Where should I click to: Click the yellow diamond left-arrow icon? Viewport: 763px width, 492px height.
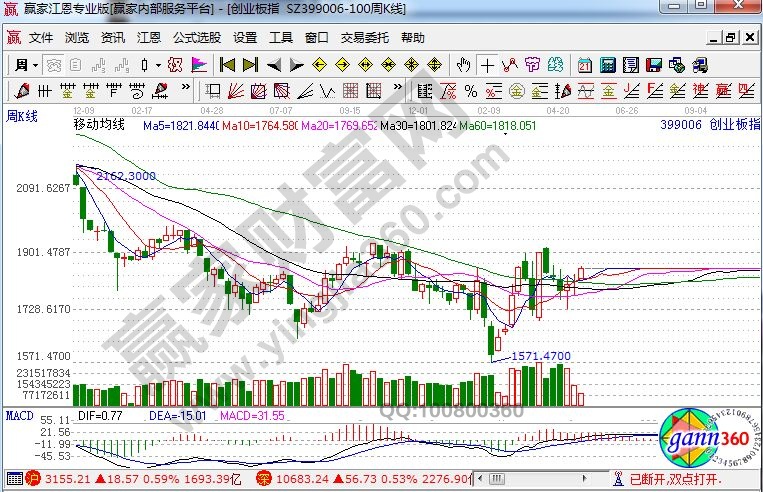[x=319, y=65]
